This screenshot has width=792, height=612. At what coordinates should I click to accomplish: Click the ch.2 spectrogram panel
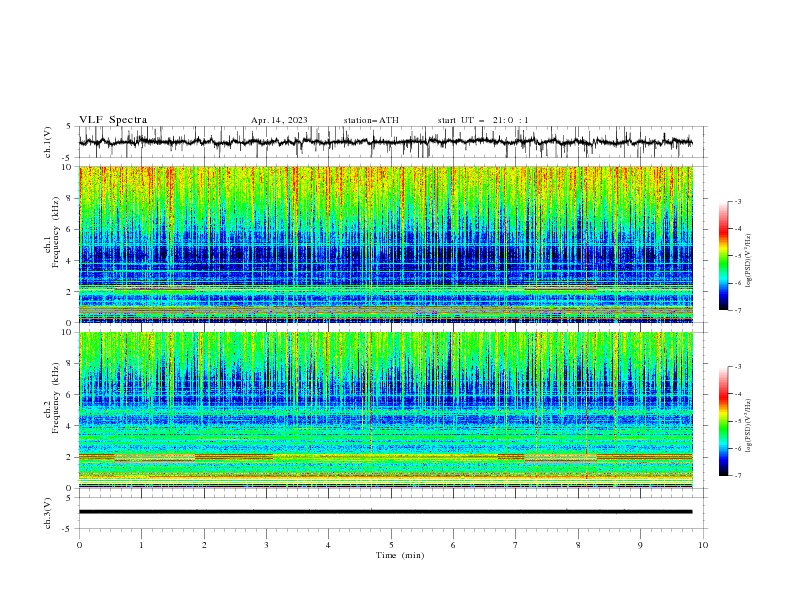pos(385,410)
